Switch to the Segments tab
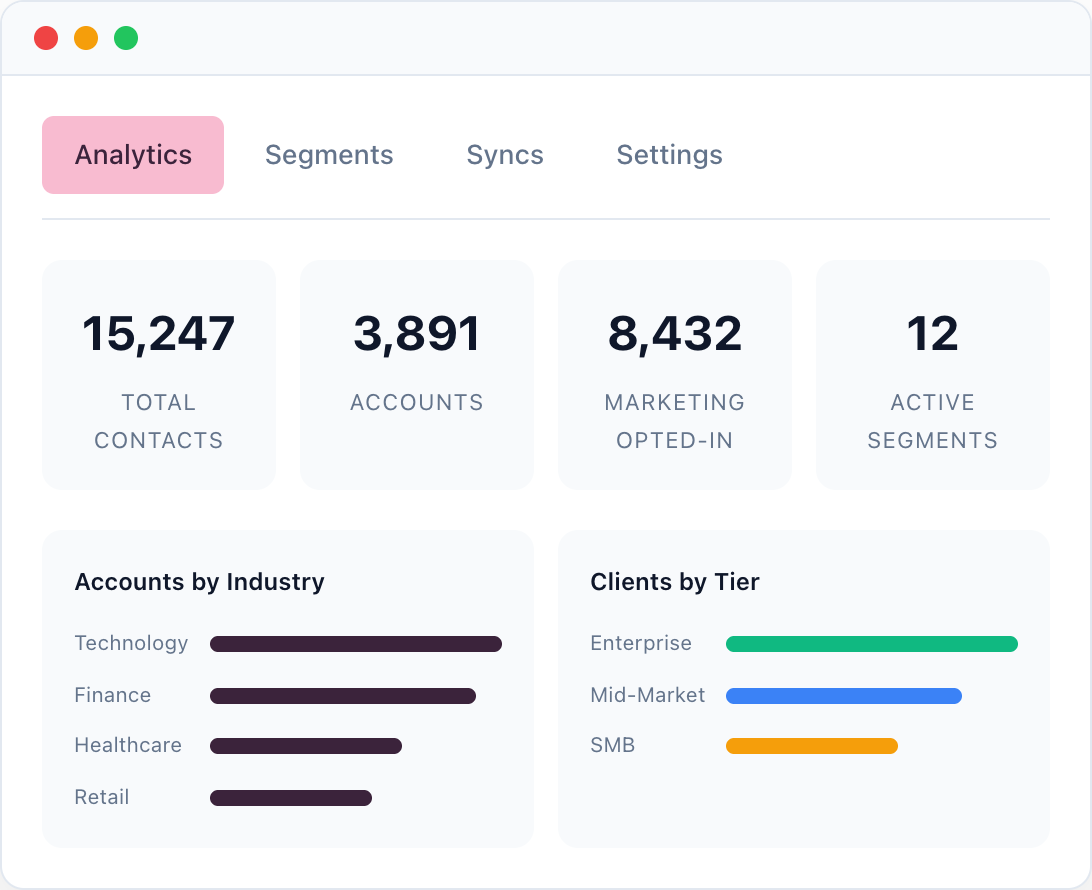Image resolution: width=1092 pixels, height=890 pixels. 329,155
